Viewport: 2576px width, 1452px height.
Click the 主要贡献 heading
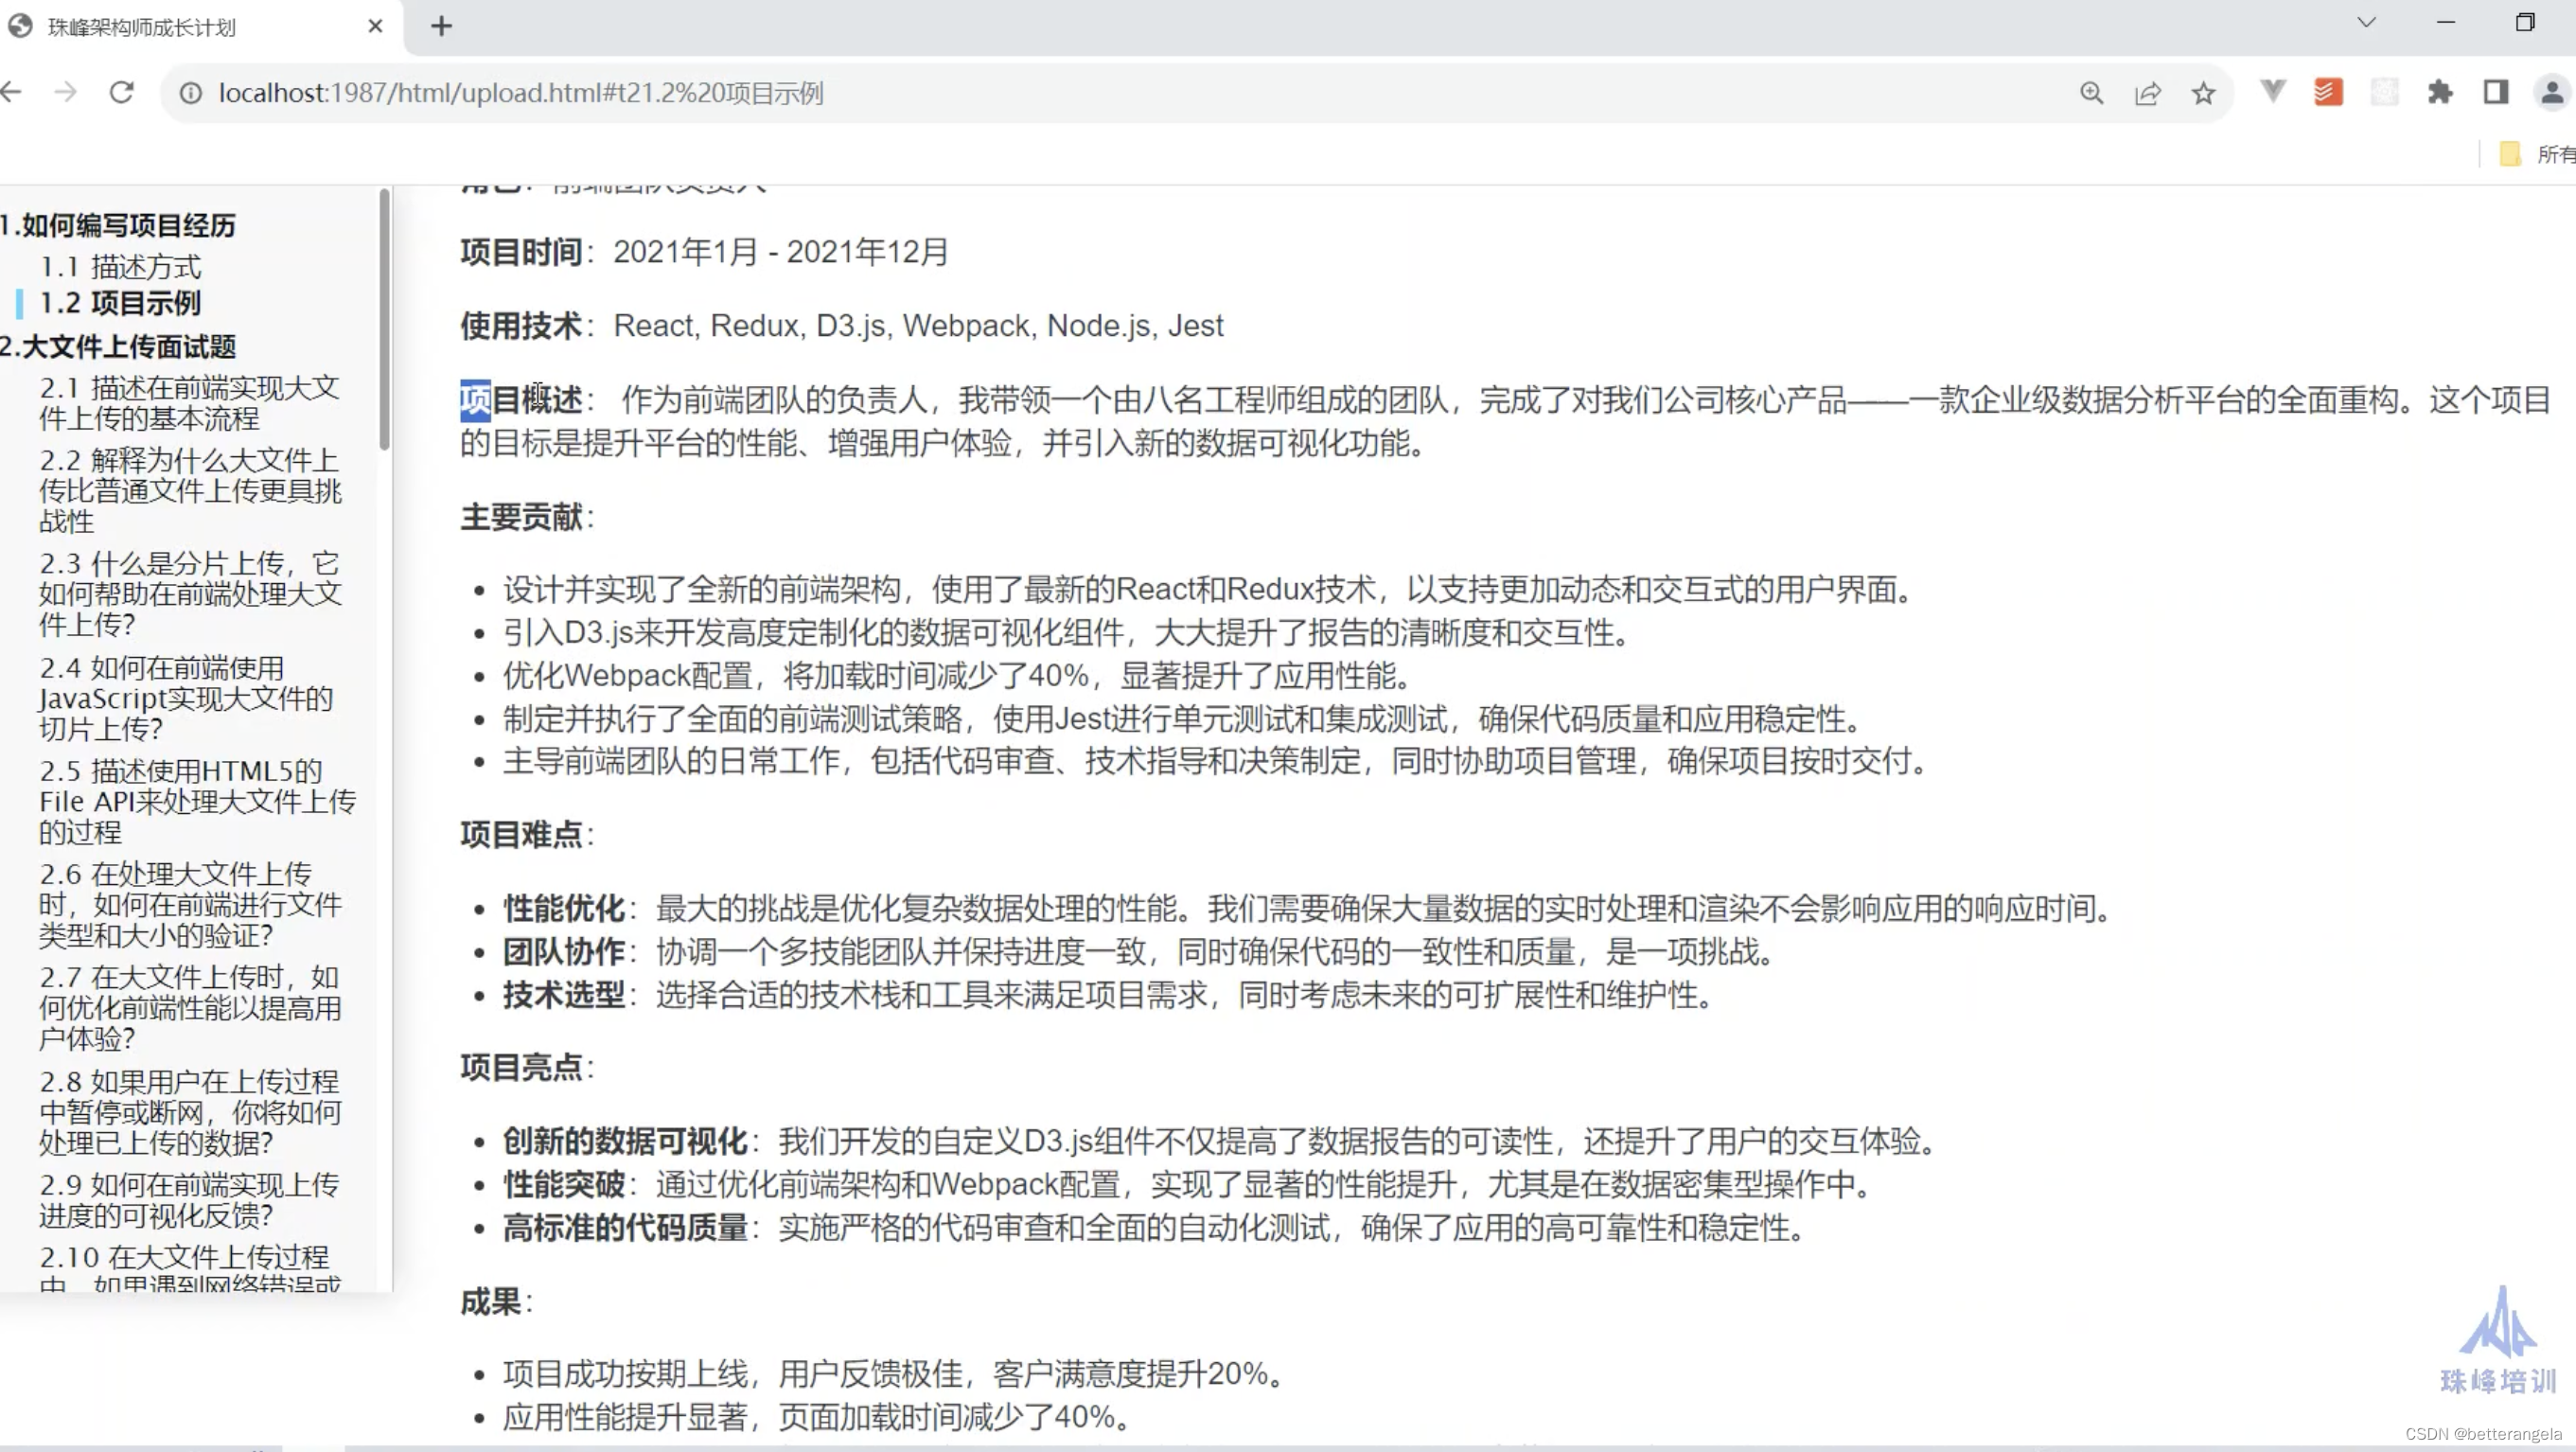click(521, 516)
